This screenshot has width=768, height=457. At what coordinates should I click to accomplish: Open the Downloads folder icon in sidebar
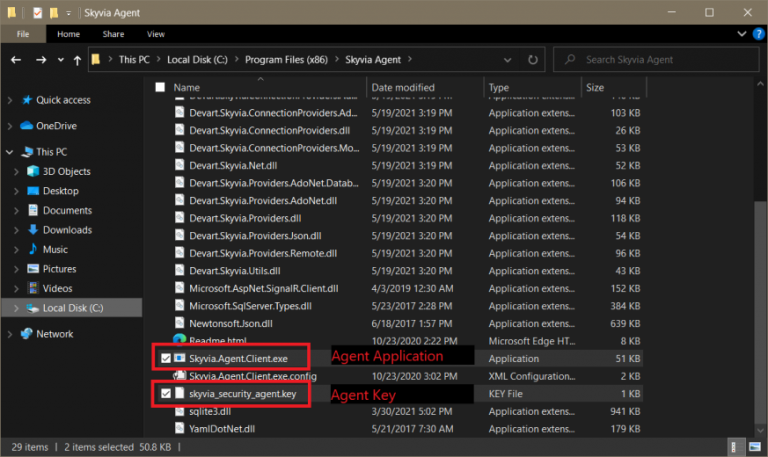(x=33, y=230)
